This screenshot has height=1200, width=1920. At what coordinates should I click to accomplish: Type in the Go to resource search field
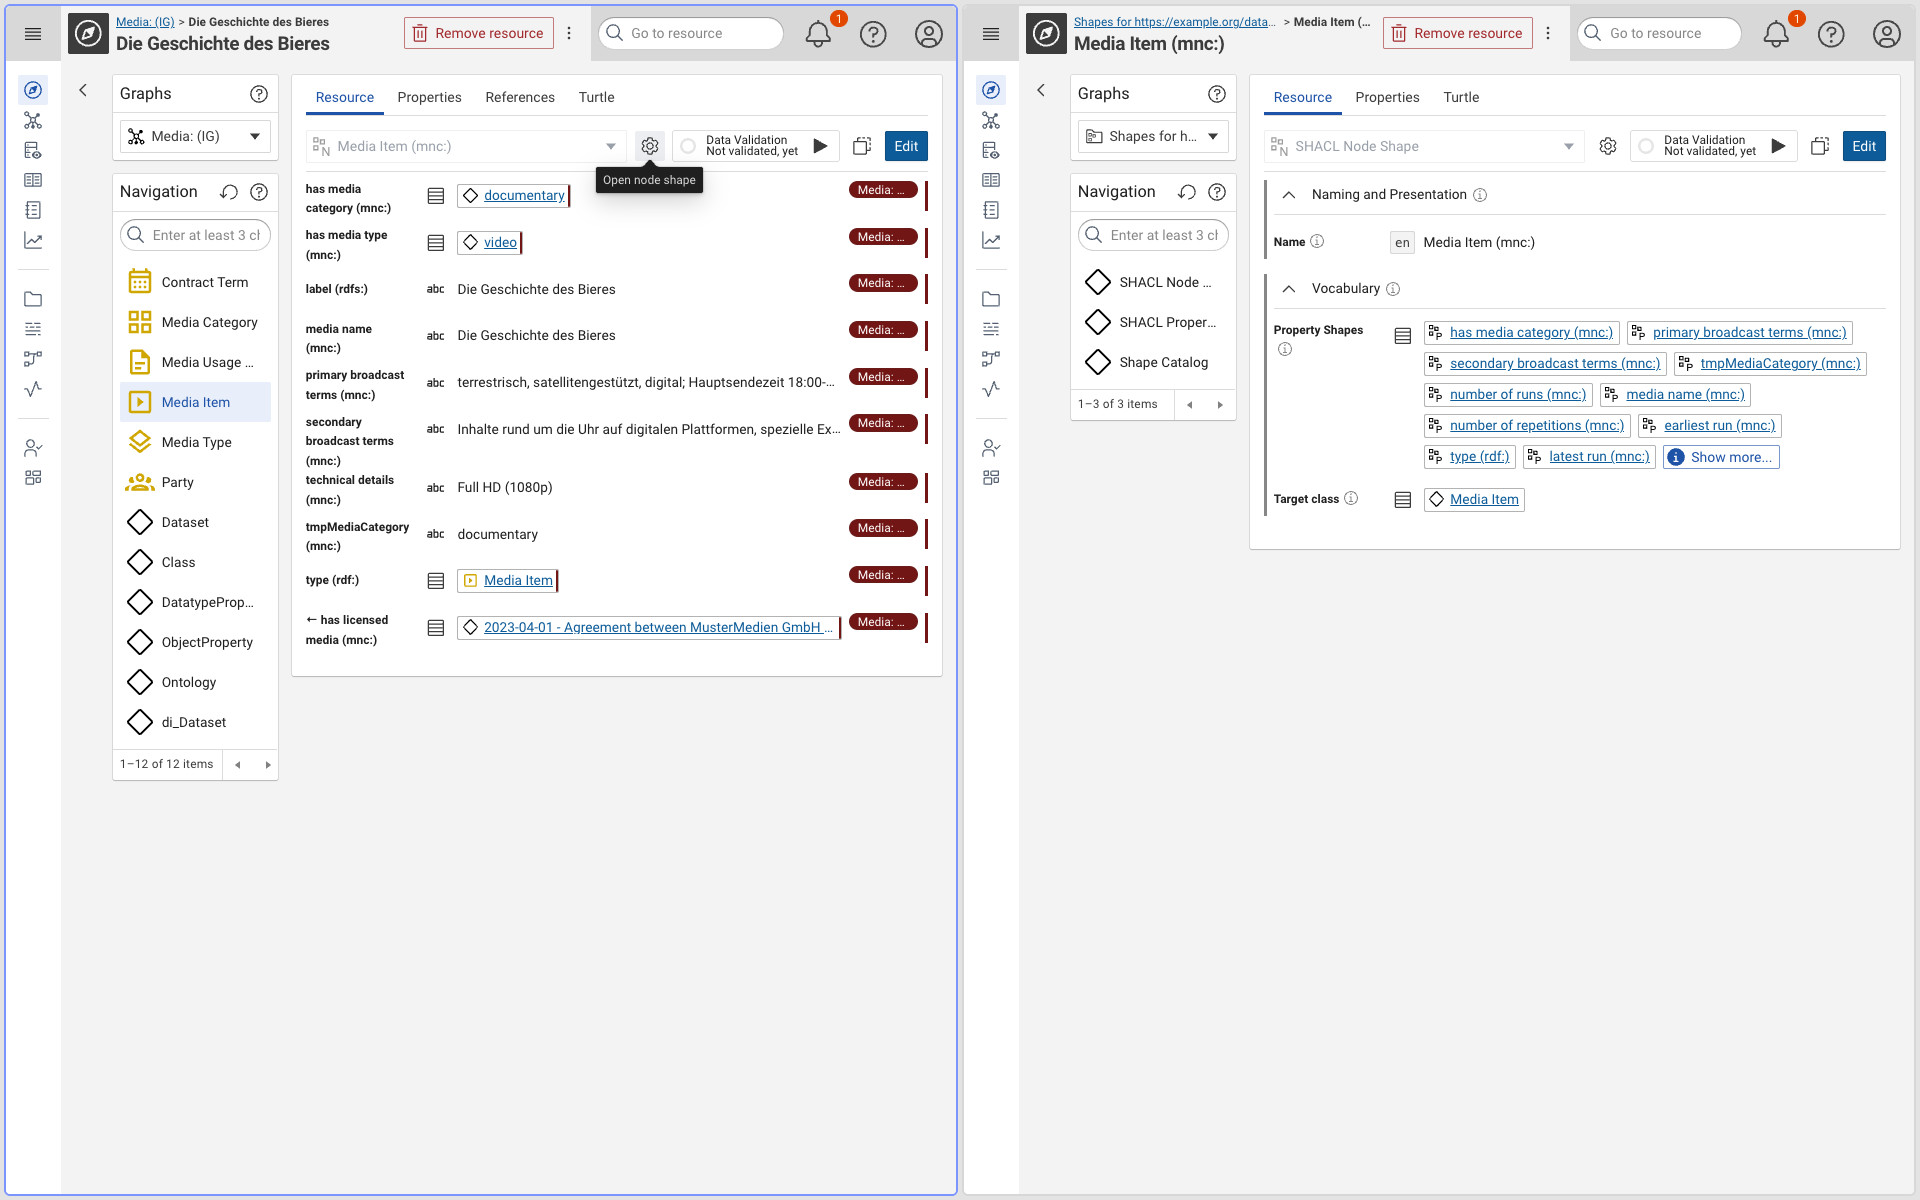[690, 33]
